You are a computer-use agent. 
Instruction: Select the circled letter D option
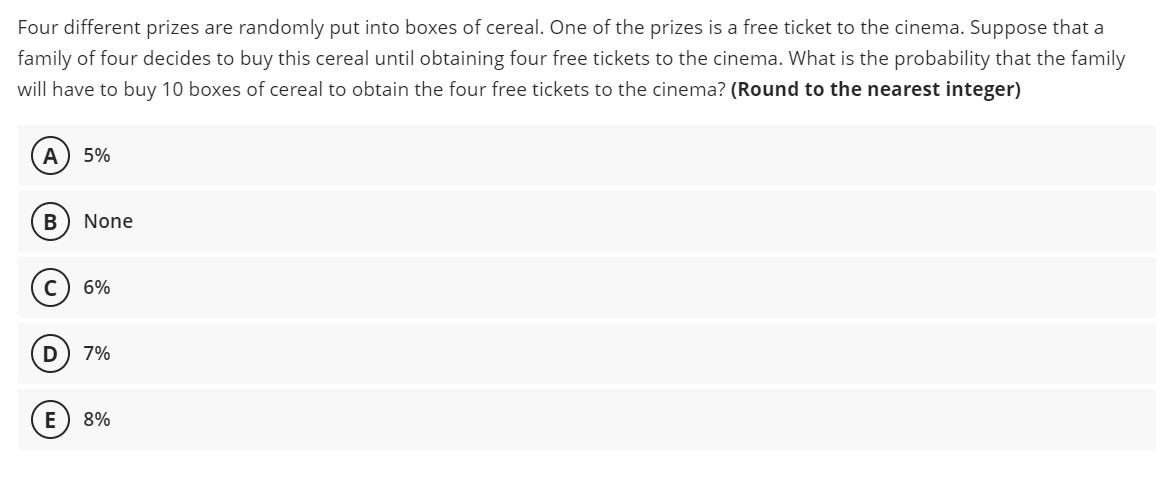[50, 354]
